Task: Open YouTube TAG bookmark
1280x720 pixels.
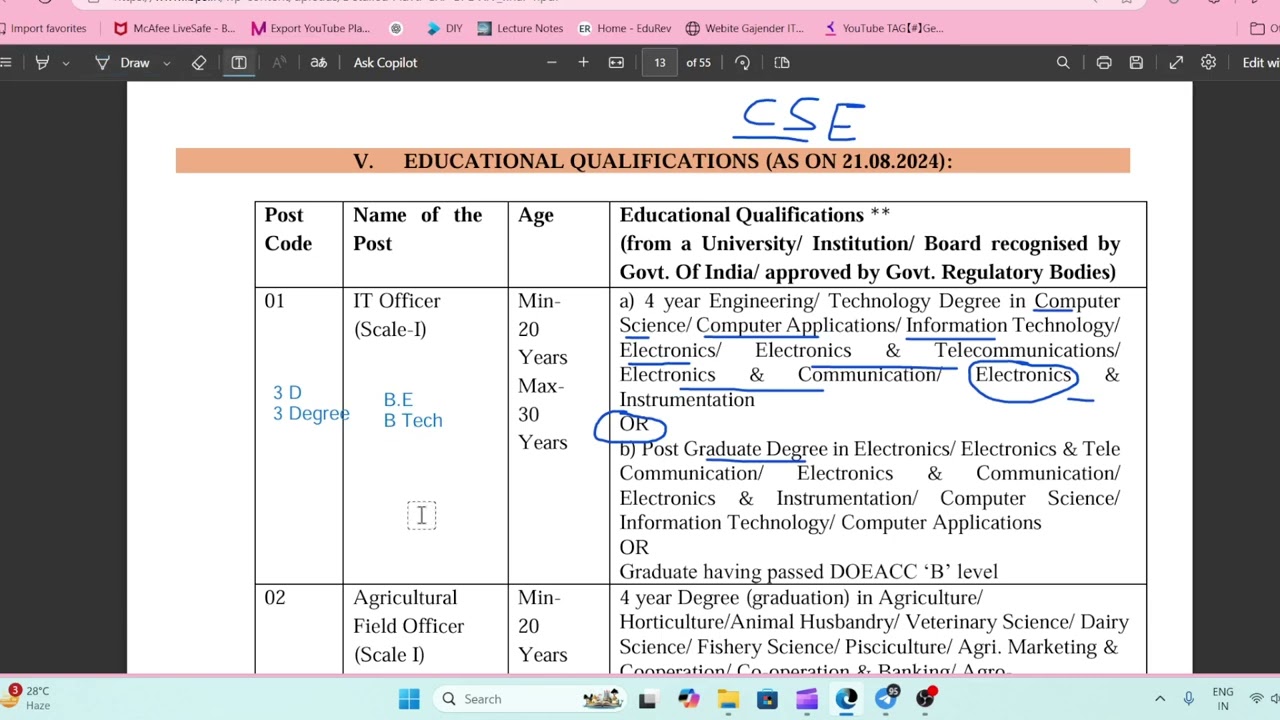Action: (x=884, y=28)
